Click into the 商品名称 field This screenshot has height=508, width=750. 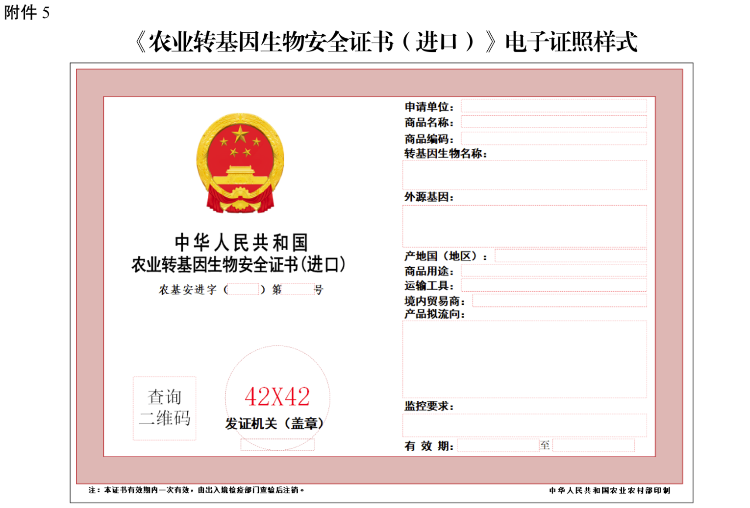[553, 122]
